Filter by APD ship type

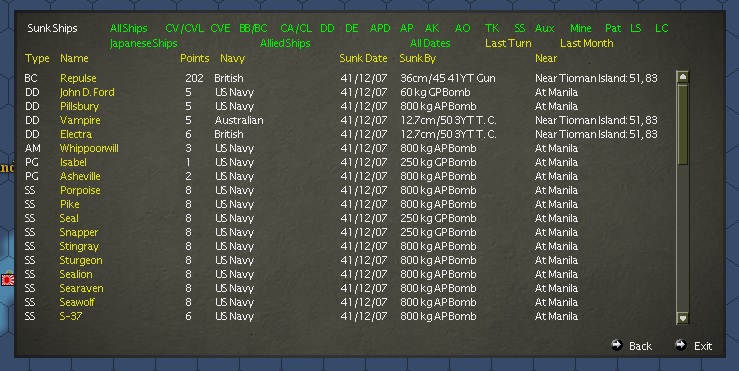[380, 28]
